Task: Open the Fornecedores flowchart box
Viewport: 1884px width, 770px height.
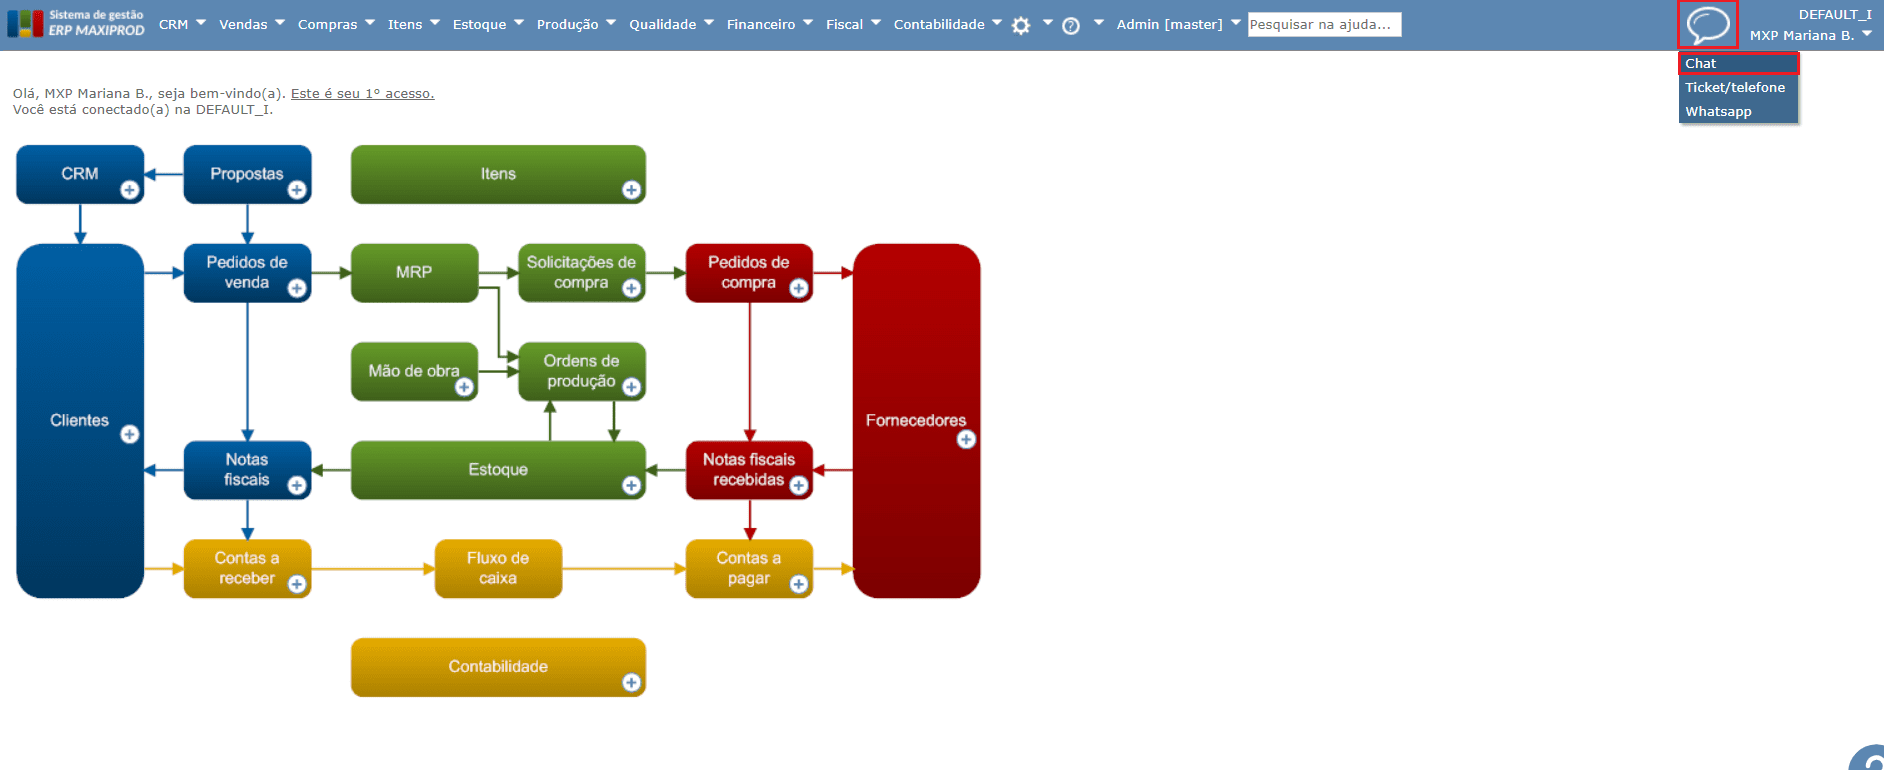Action: (916, 420)
